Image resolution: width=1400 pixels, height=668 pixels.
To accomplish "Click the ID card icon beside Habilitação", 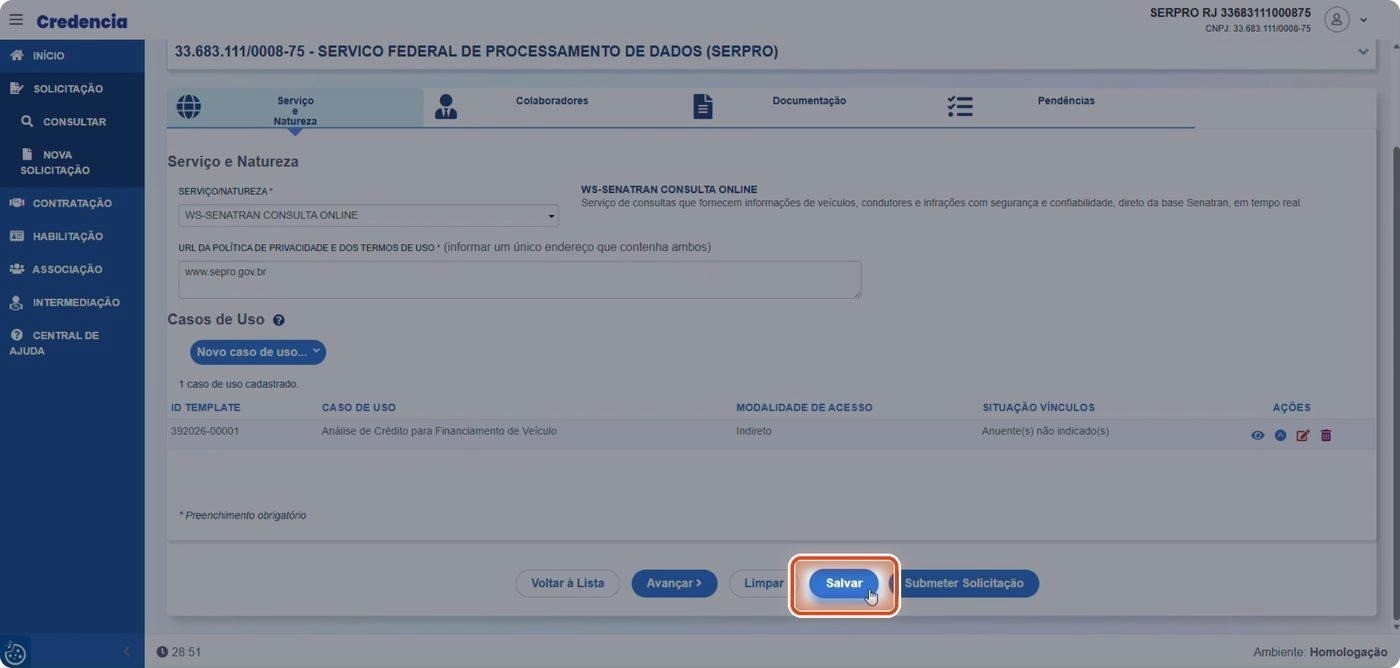I will coord(17,236).
